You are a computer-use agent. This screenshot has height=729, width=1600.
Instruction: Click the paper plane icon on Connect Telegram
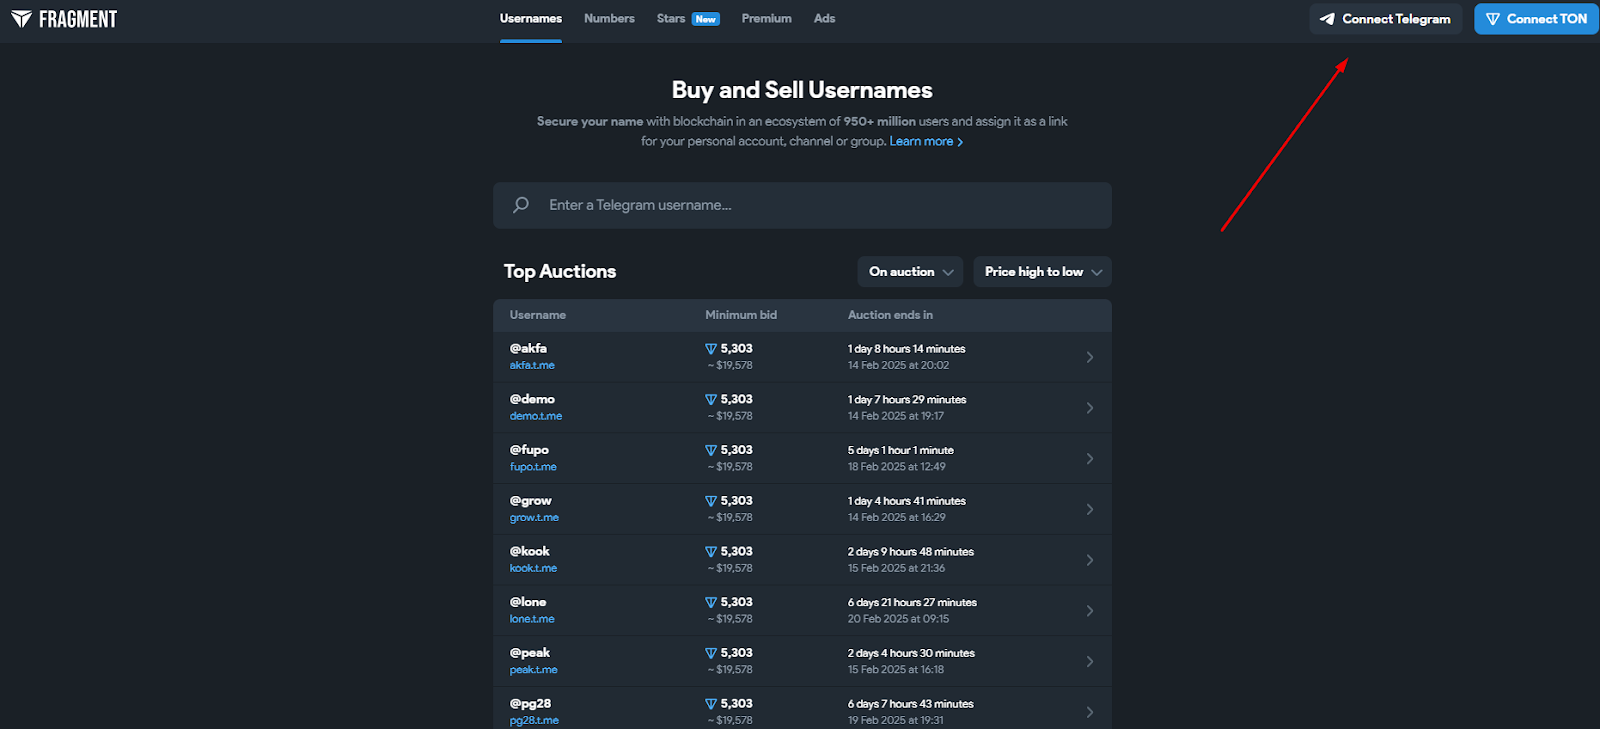pyautogui.click(x=1327, y=19)
